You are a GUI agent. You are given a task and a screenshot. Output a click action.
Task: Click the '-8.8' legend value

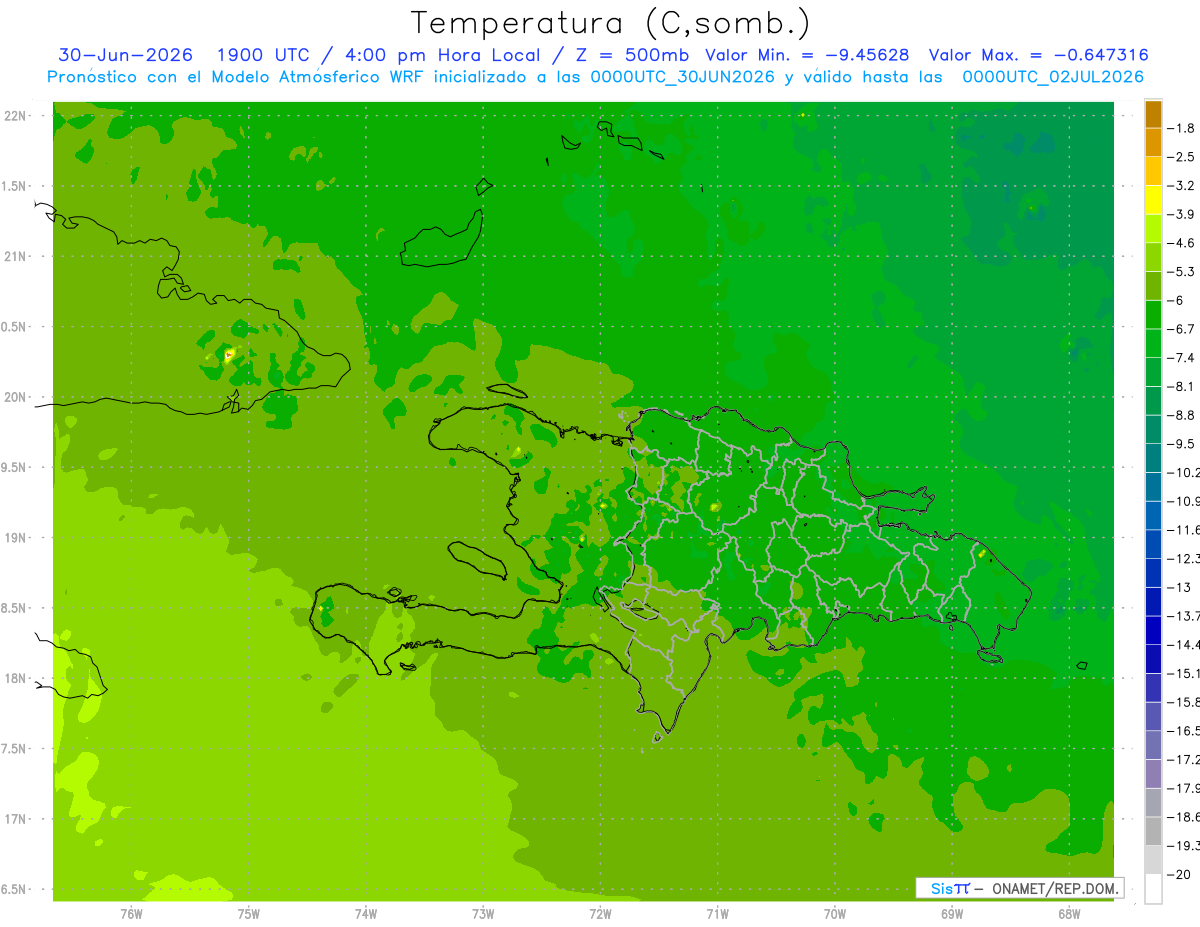coord(1180,415)
